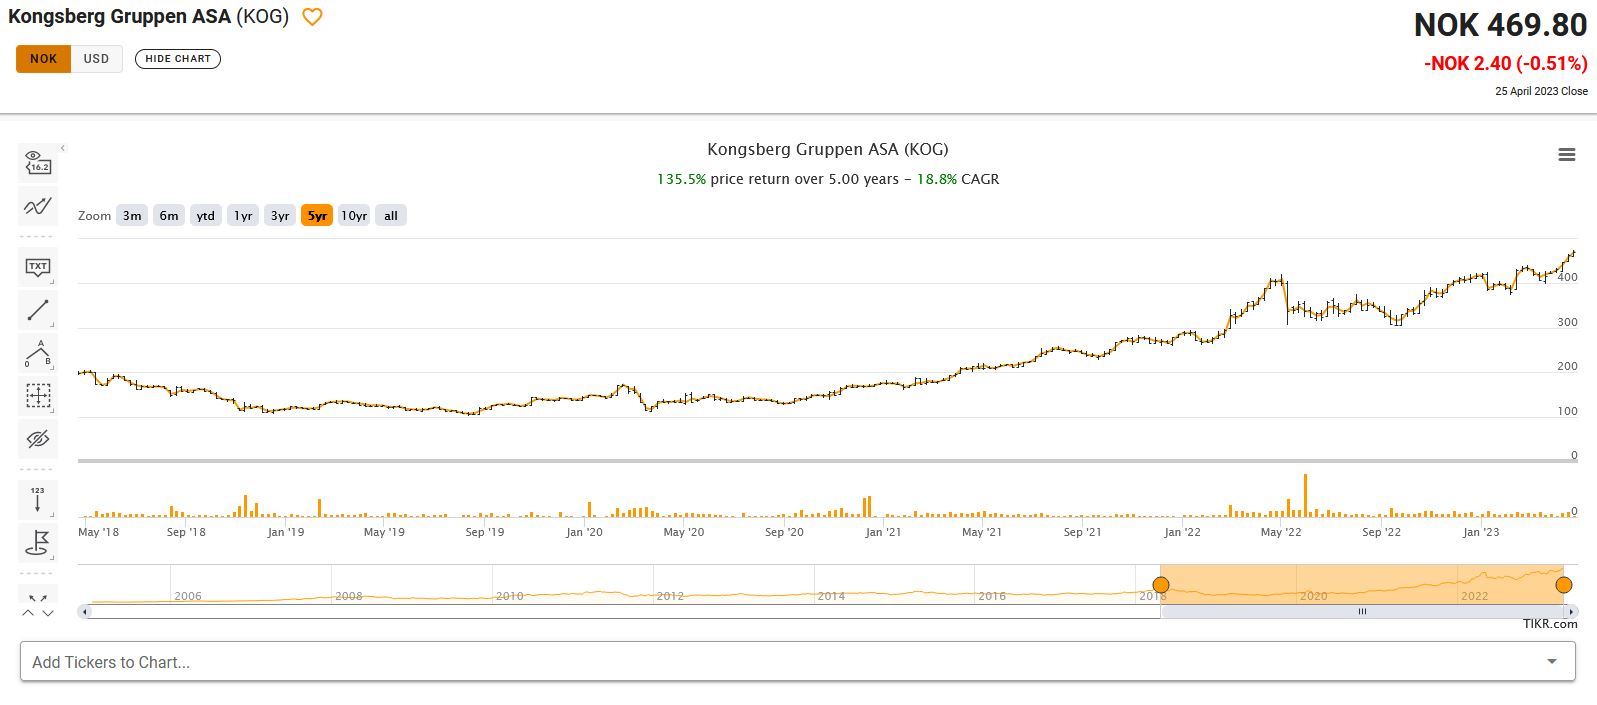Set chart zoom to ytd
The height and width of the screenshot is (705, 1597).
(x=206, y=215)
